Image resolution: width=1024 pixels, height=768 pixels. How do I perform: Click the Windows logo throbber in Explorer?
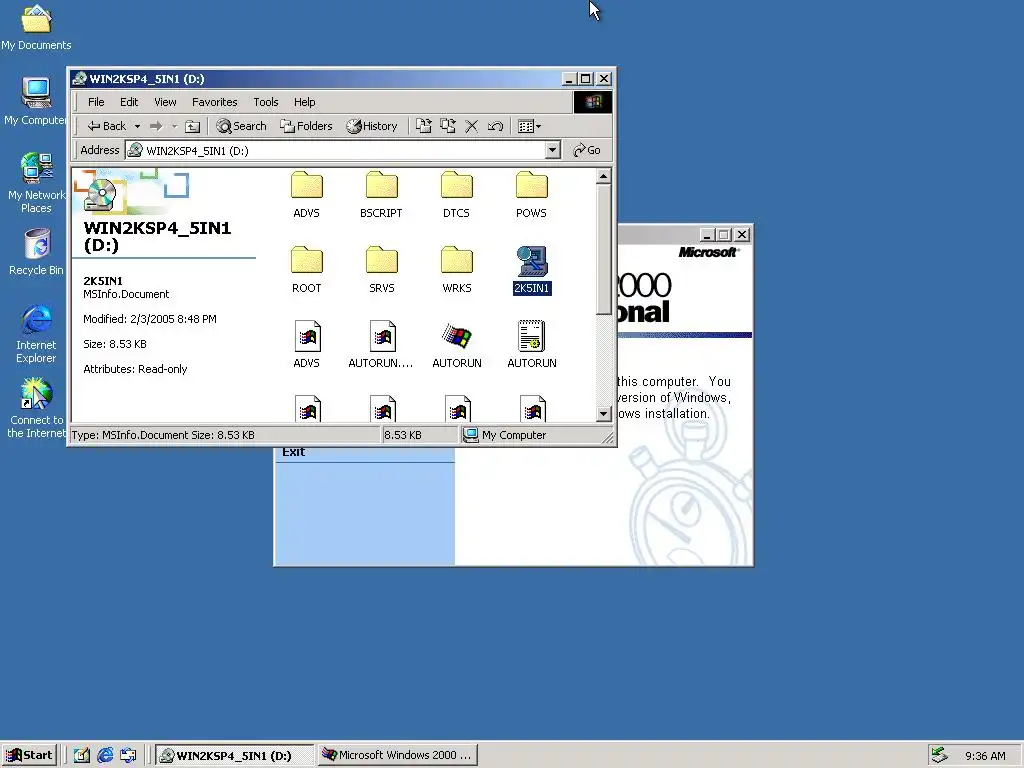click(x=593, y=102)
